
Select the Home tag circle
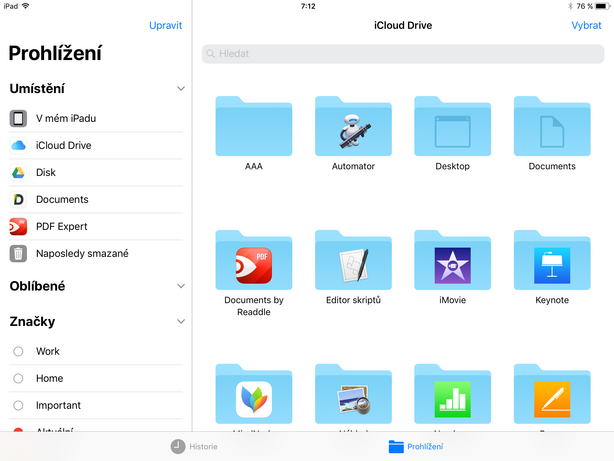pyautogui.click(x=18, y=378)
